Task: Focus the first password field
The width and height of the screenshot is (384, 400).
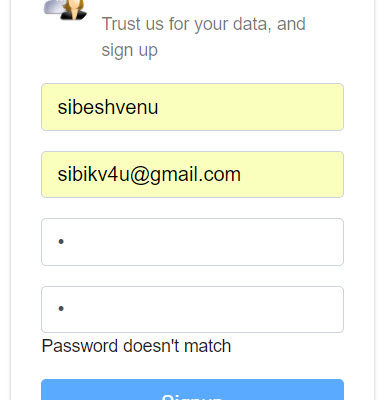Action: [x=192, y=242]
